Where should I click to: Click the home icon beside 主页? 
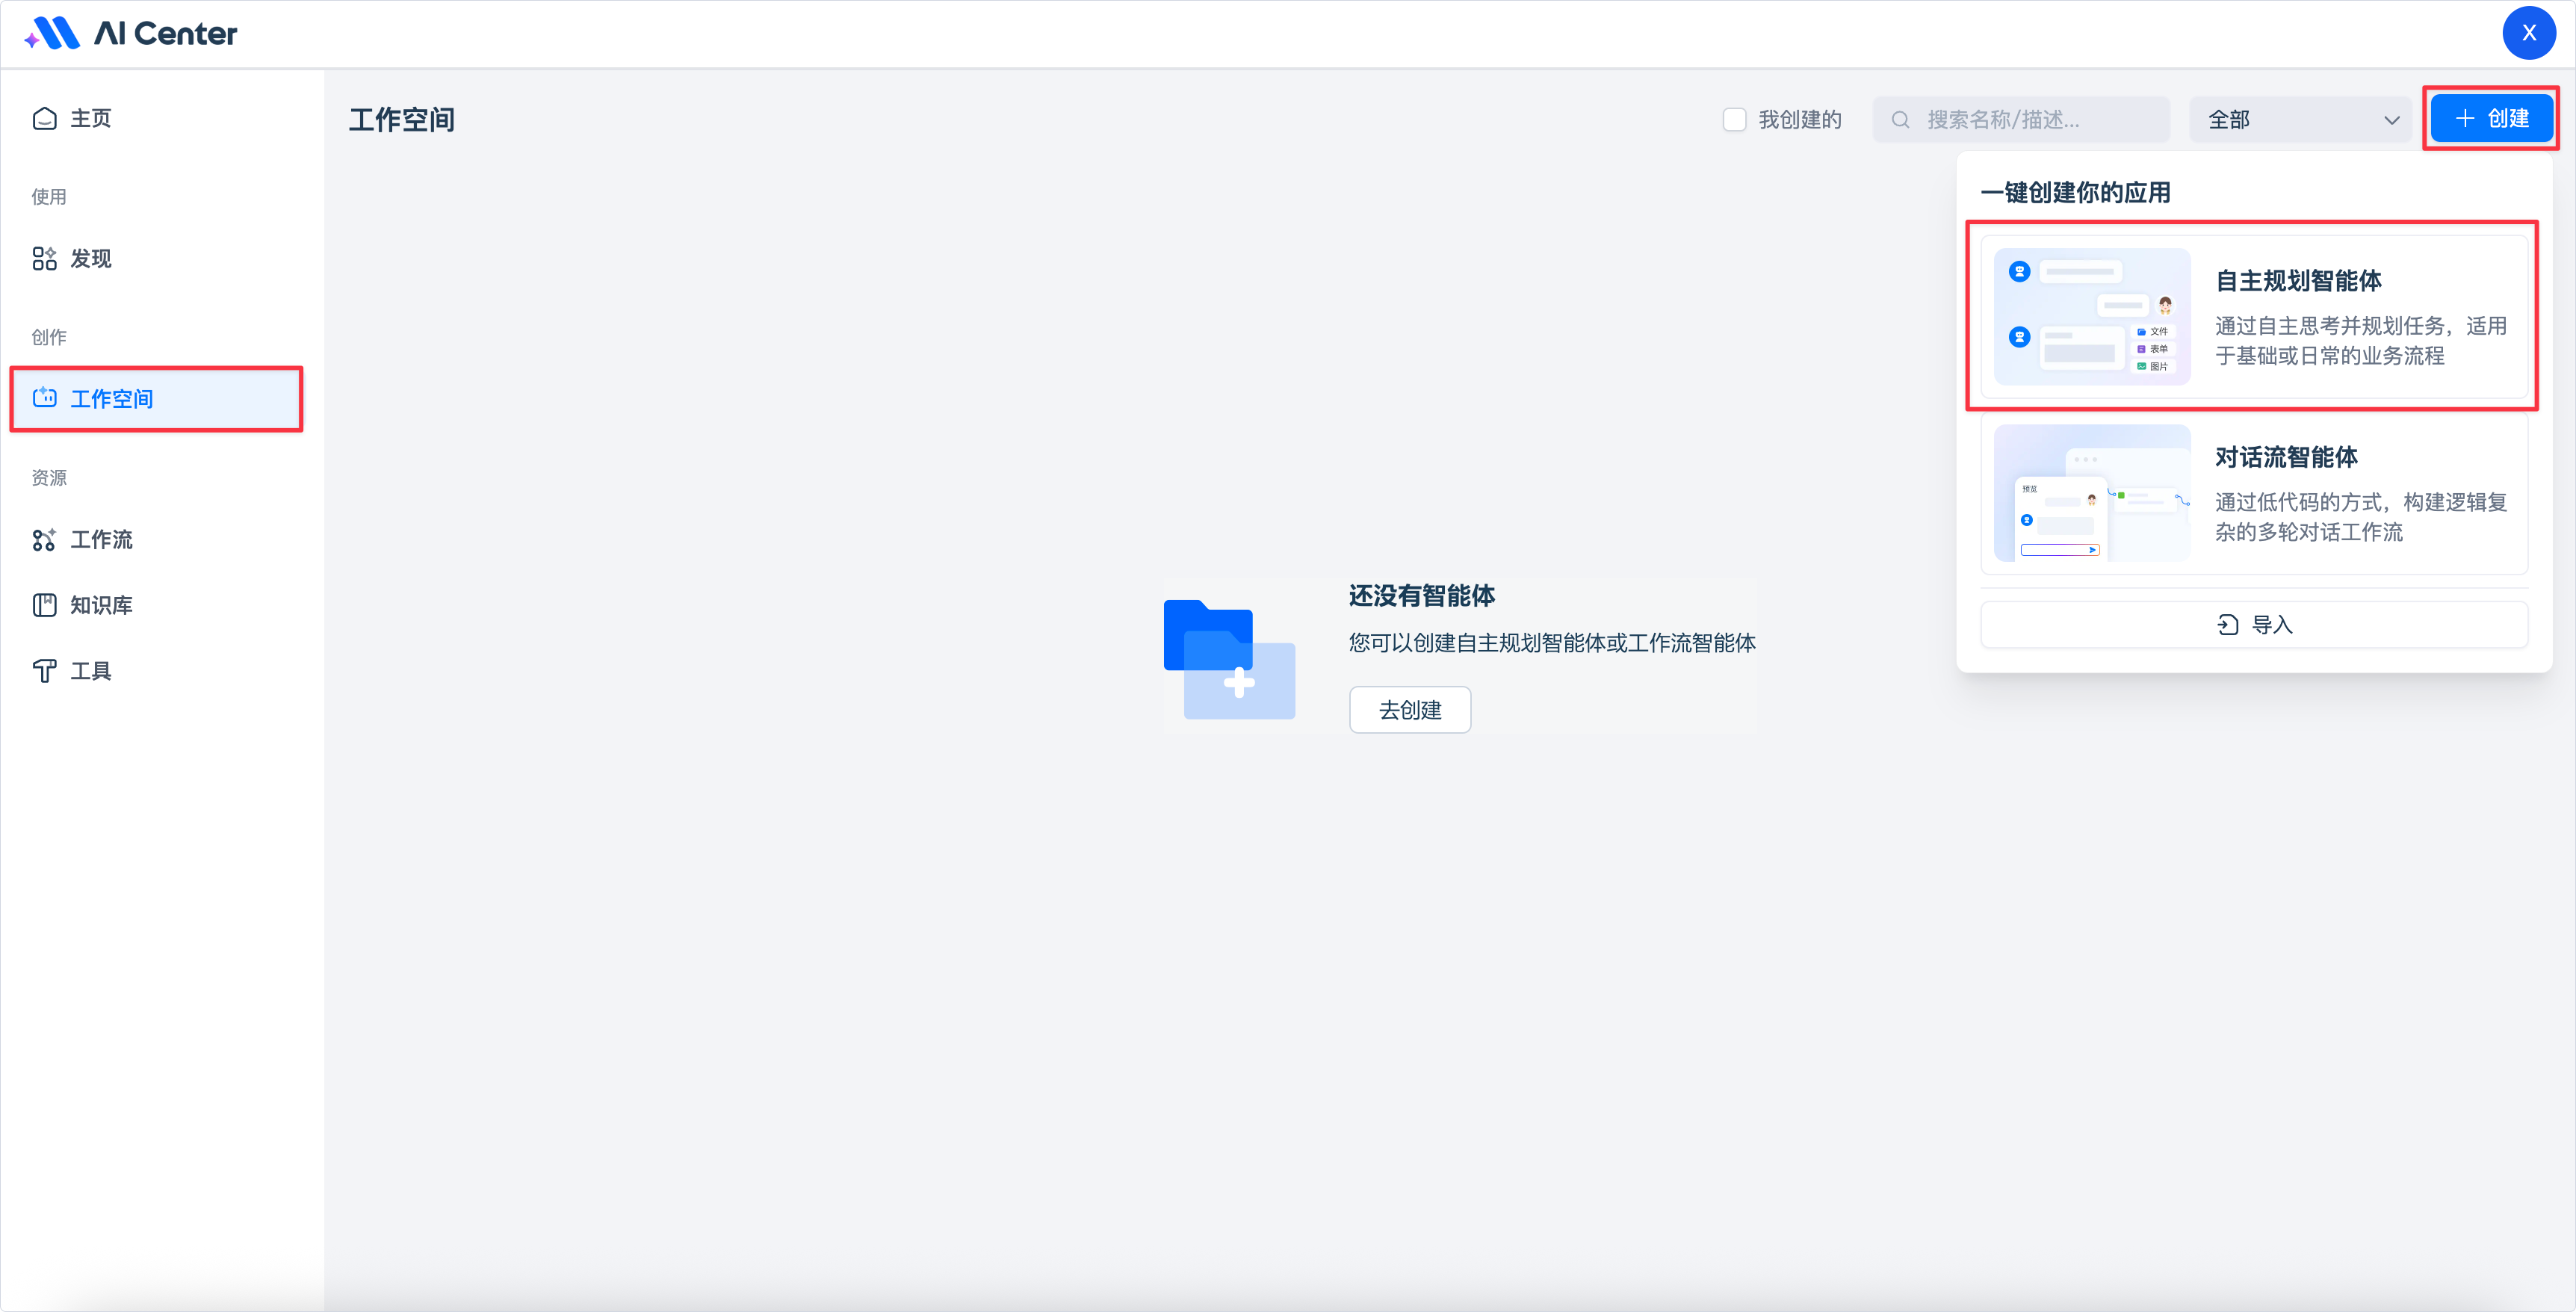point(44,118)
